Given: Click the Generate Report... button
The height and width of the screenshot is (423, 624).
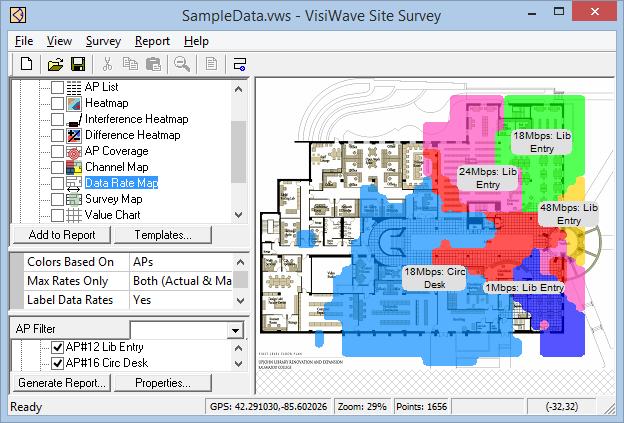Looking at the screenshot, I should coord(62,383).
